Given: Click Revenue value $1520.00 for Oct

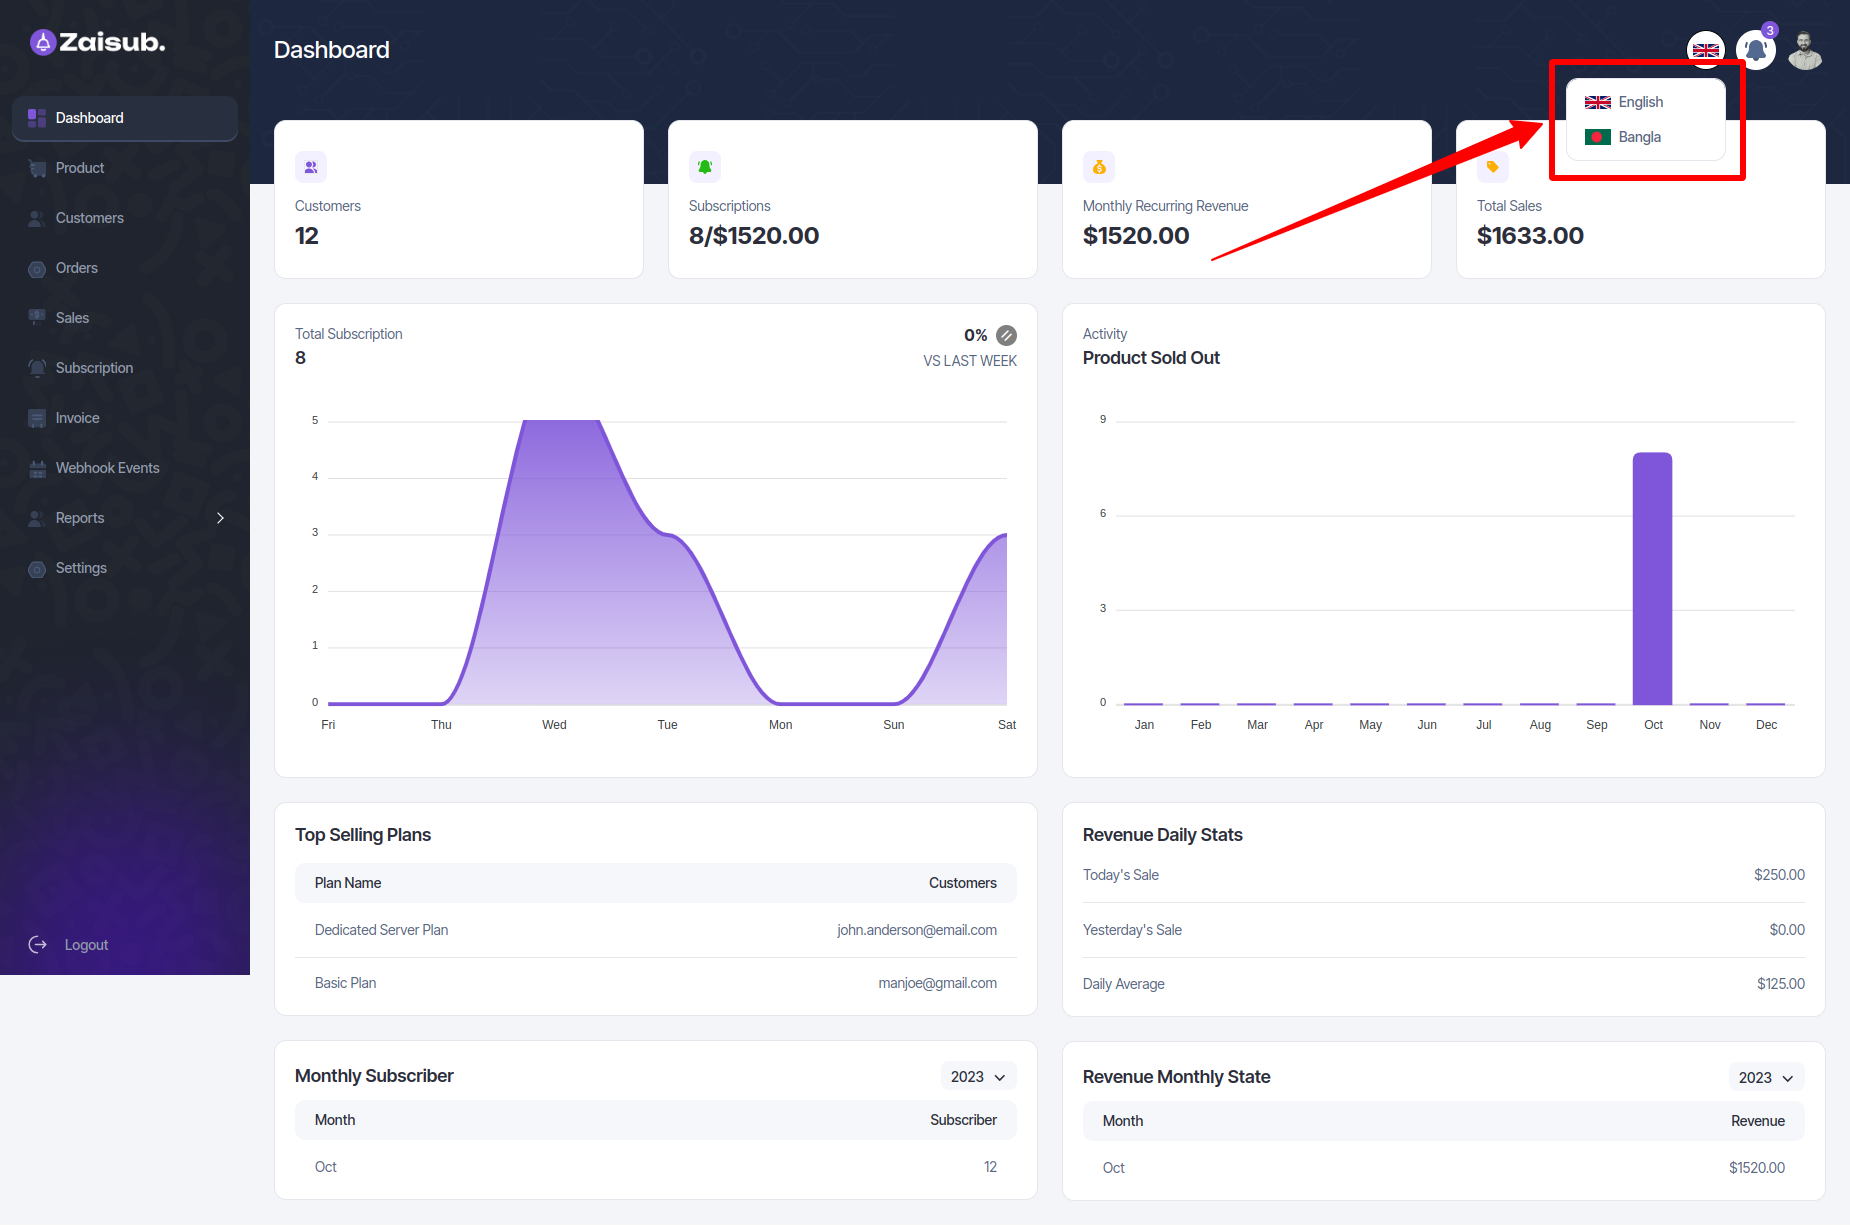Looking at the screenshot, I should tap(1757, 1168).
